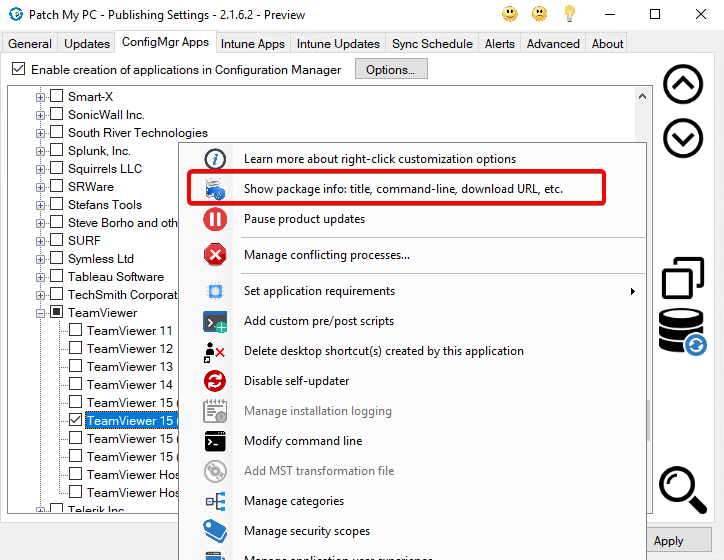
Task: Choose Disable self-updater menu entry
Action: pos(296,381)
